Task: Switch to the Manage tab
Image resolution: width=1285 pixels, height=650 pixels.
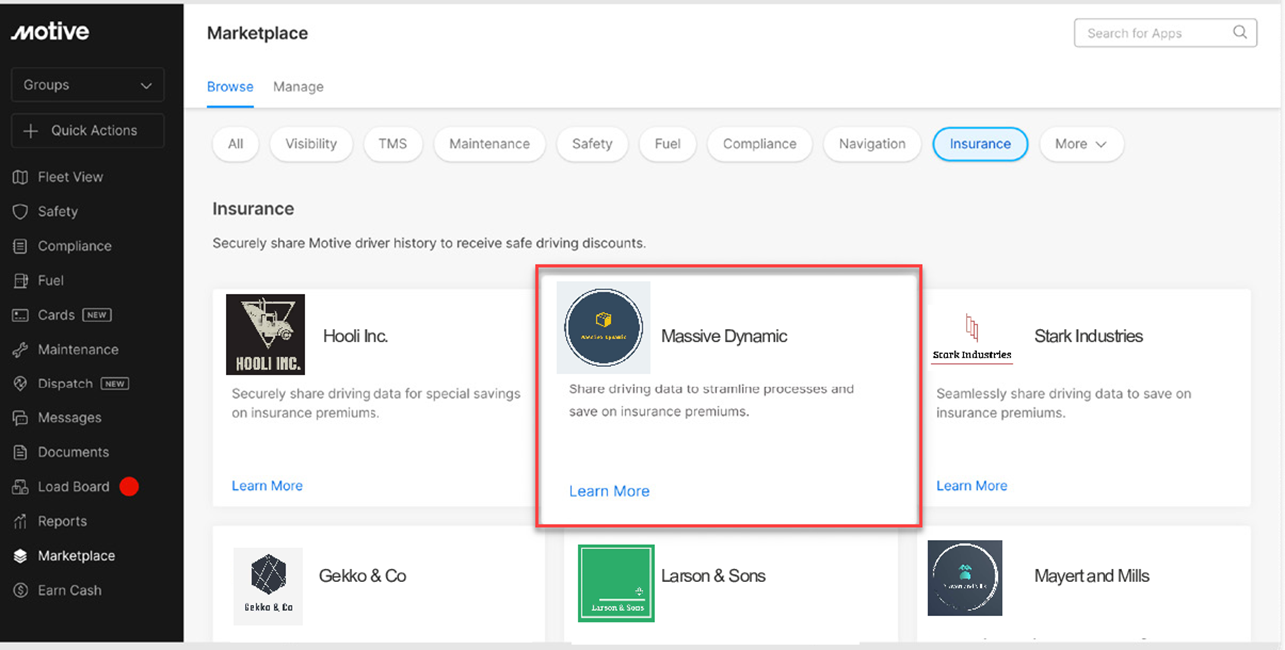Action: click(298, 87)
